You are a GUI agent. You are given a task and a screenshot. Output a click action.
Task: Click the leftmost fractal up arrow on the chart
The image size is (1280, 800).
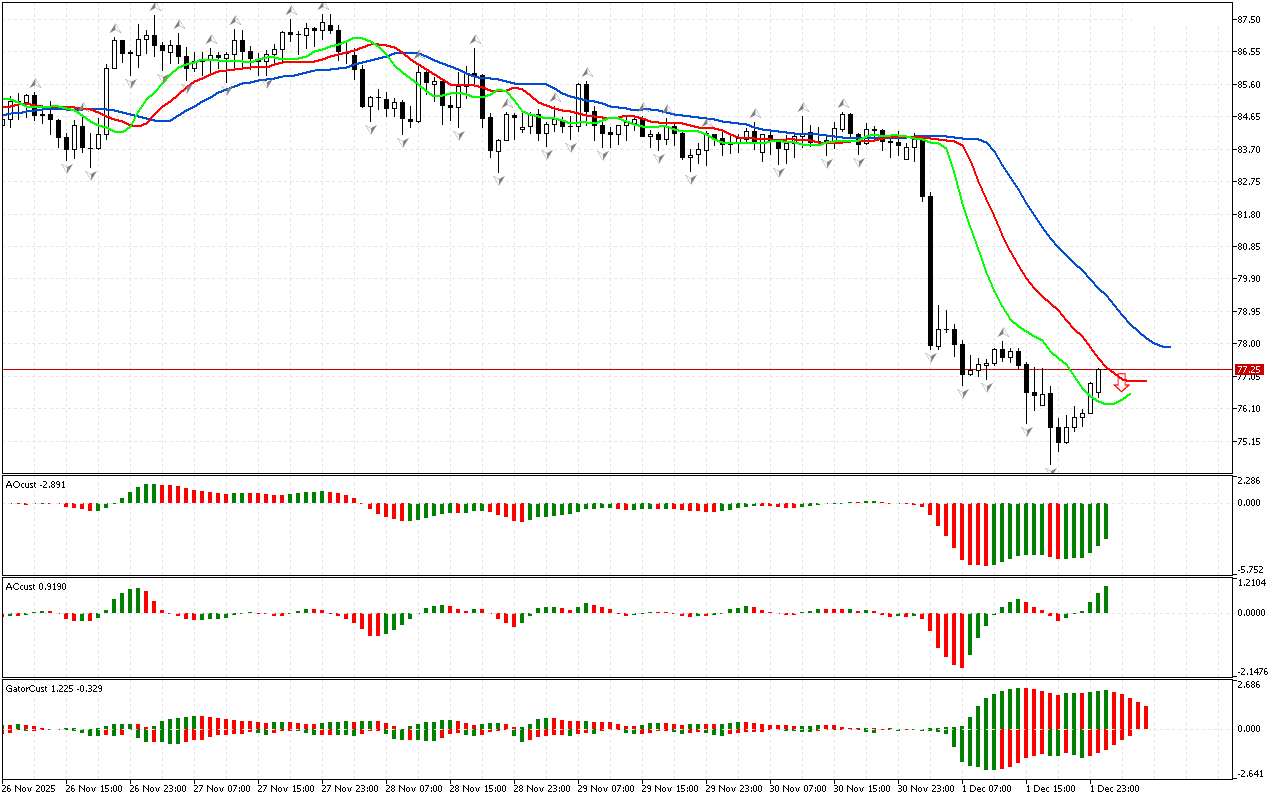pyautogui.click(x=35, y=84)
